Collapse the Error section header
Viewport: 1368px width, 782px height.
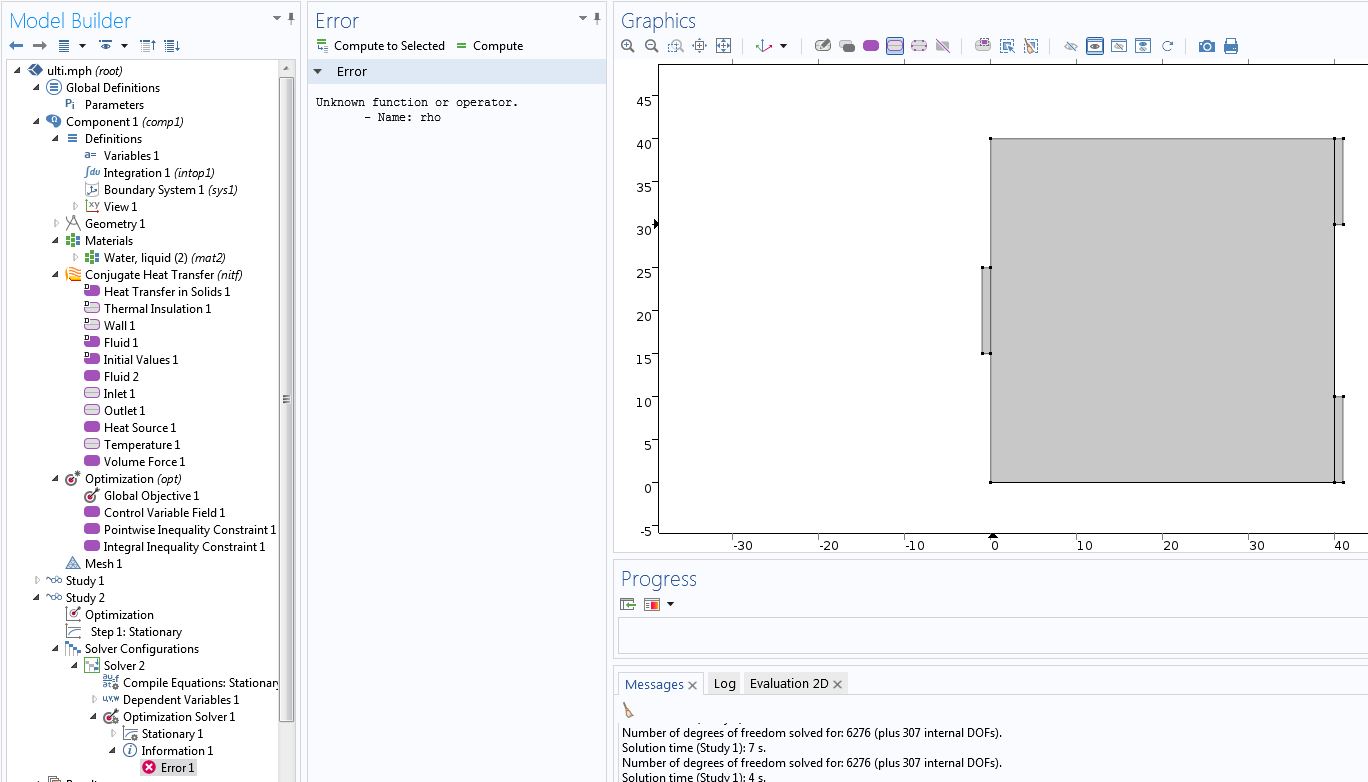pyautogui.click(x=318, y=72)
